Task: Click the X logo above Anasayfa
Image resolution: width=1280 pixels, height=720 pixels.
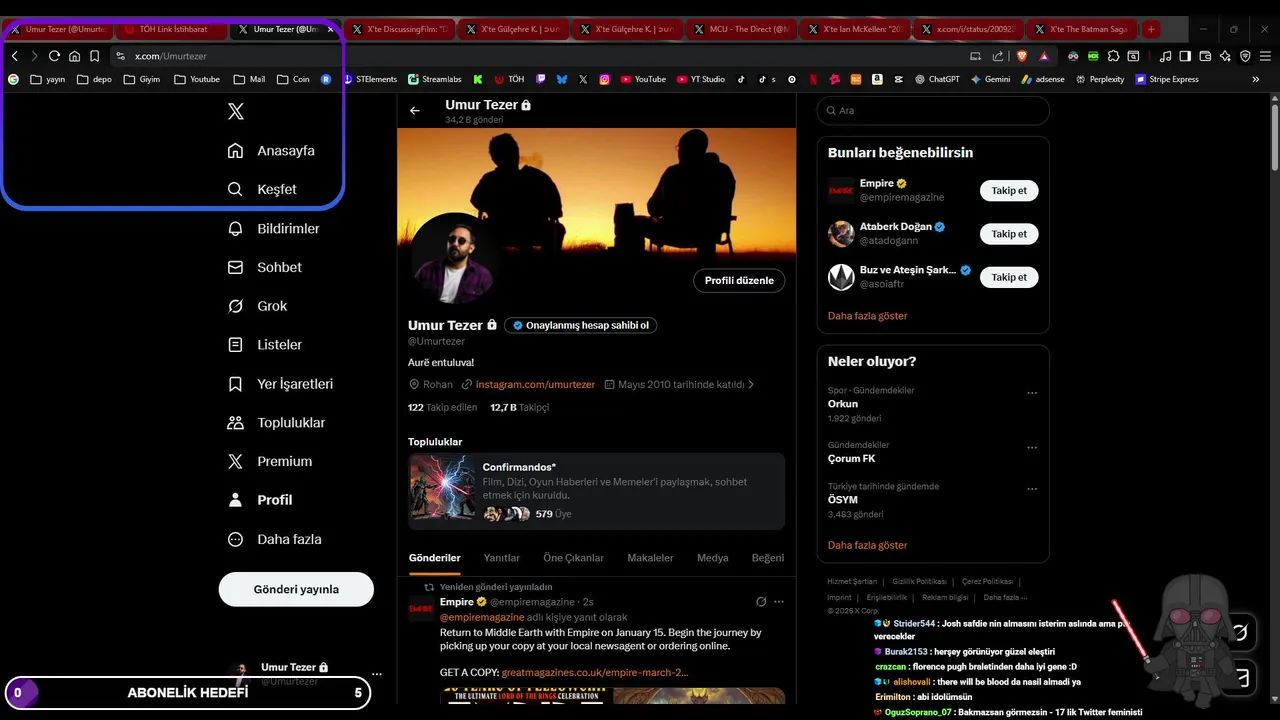Action: click(236, 111)
